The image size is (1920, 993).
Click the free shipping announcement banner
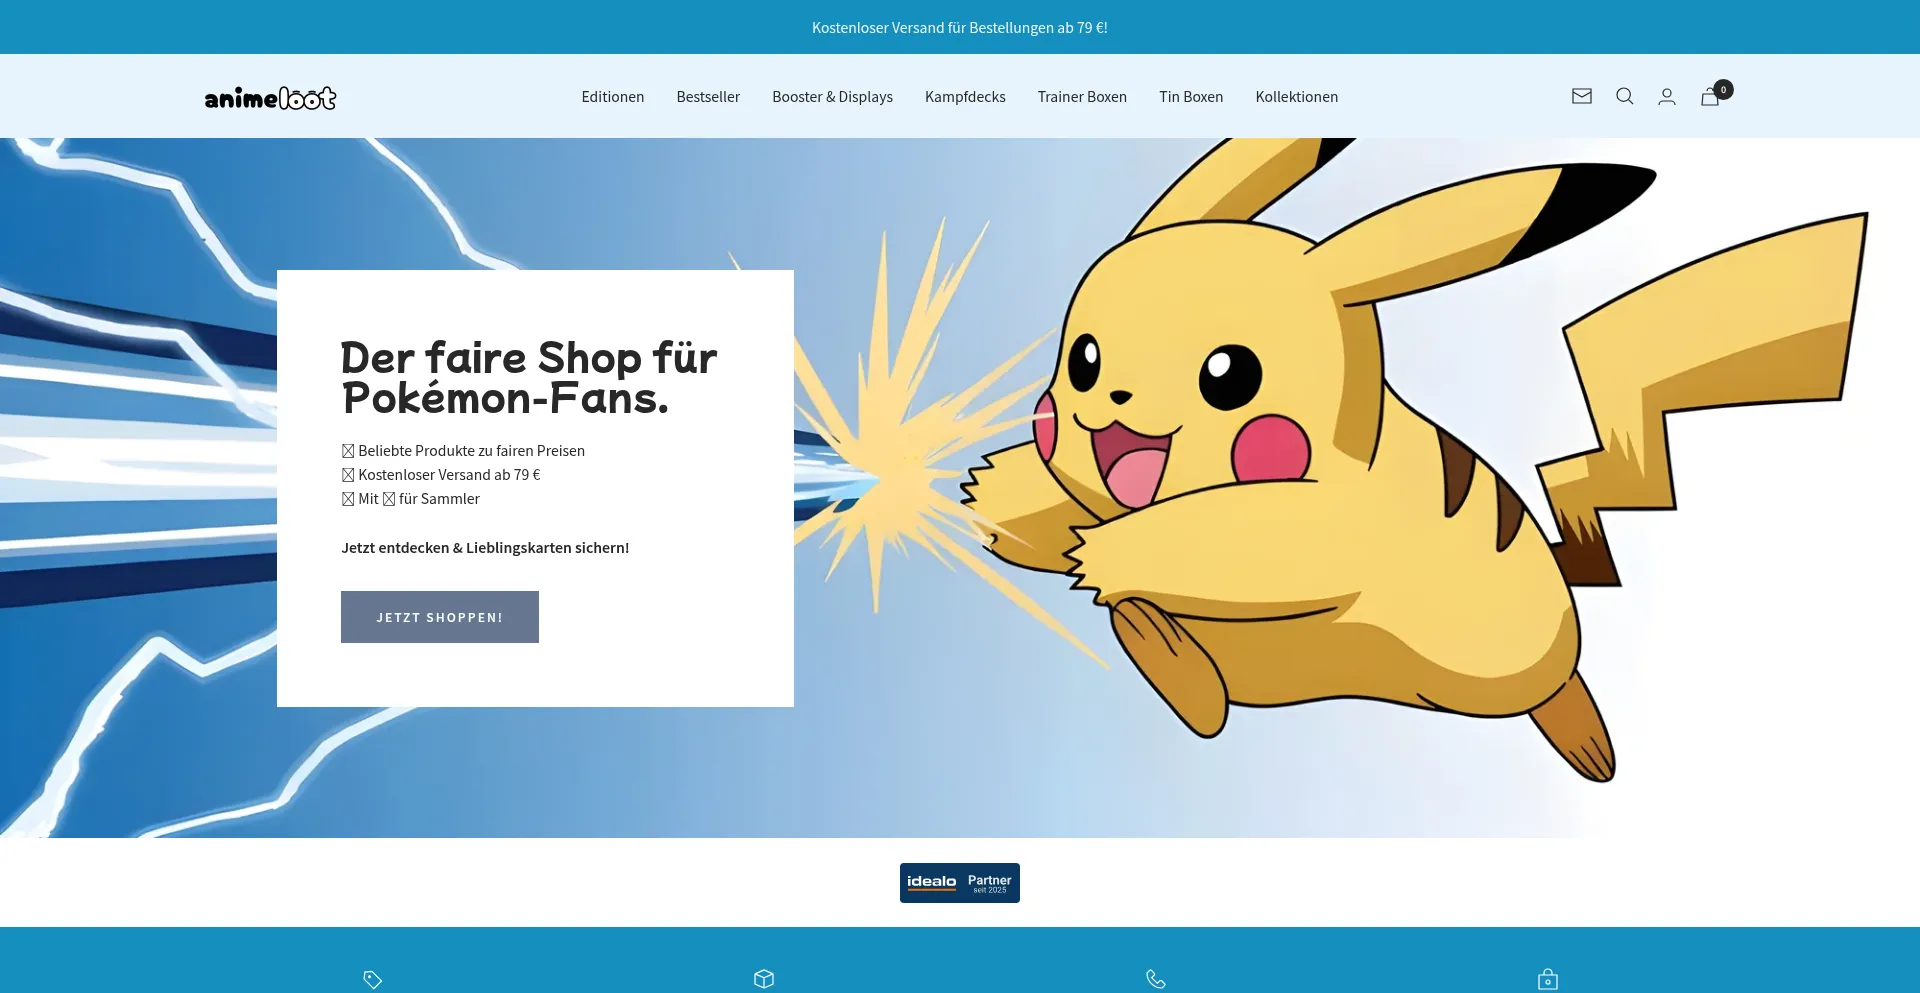[x=960, y=27]
